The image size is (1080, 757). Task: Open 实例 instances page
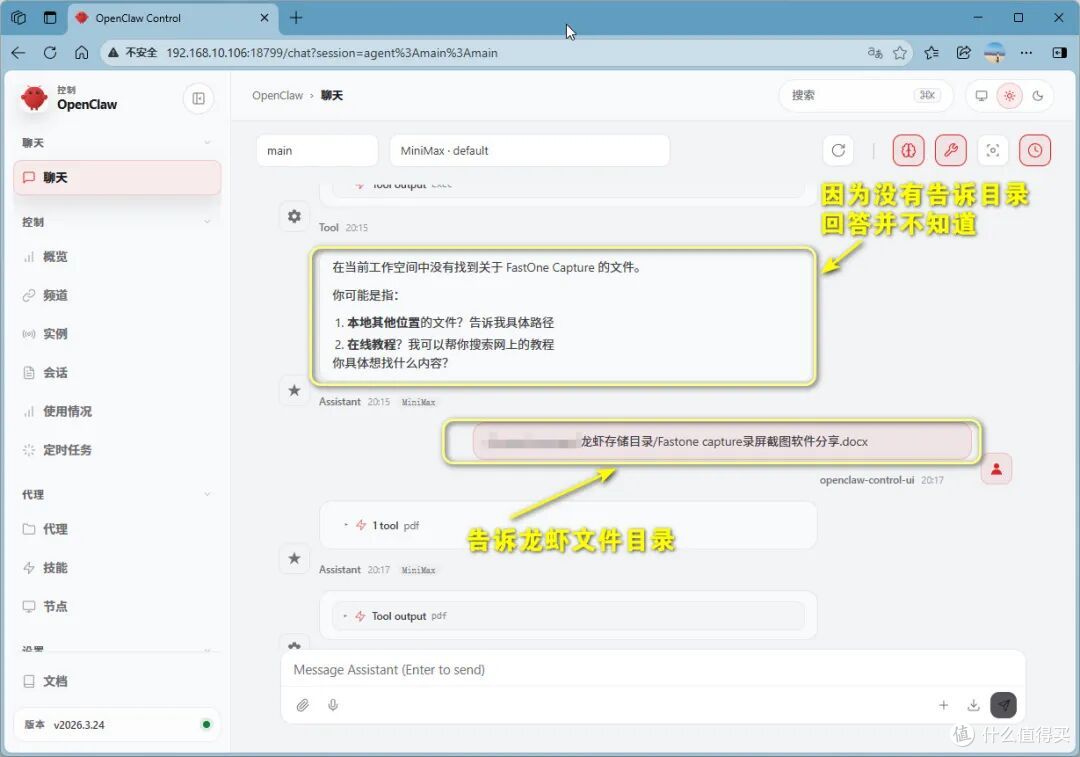tap(117, 334)
